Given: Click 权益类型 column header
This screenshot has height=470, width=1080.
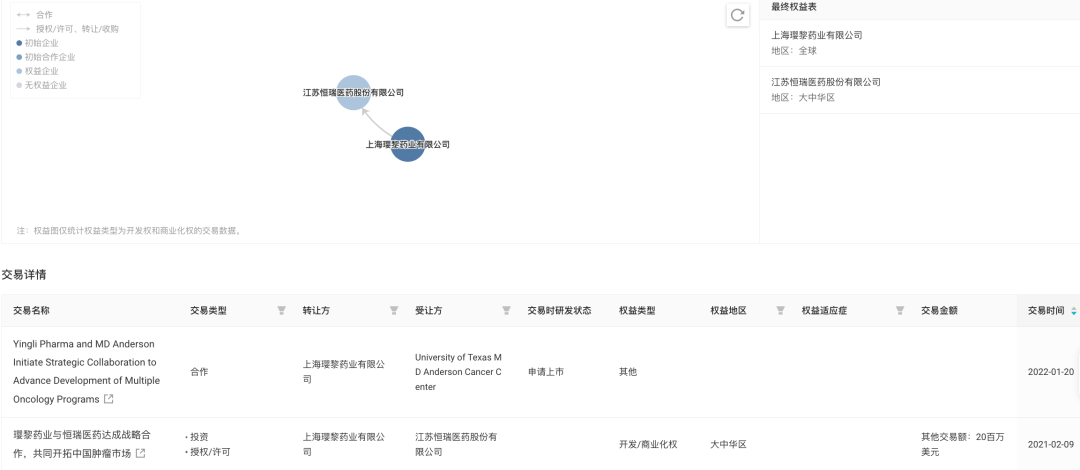Looking at the screenshot, I should point(637,311).
